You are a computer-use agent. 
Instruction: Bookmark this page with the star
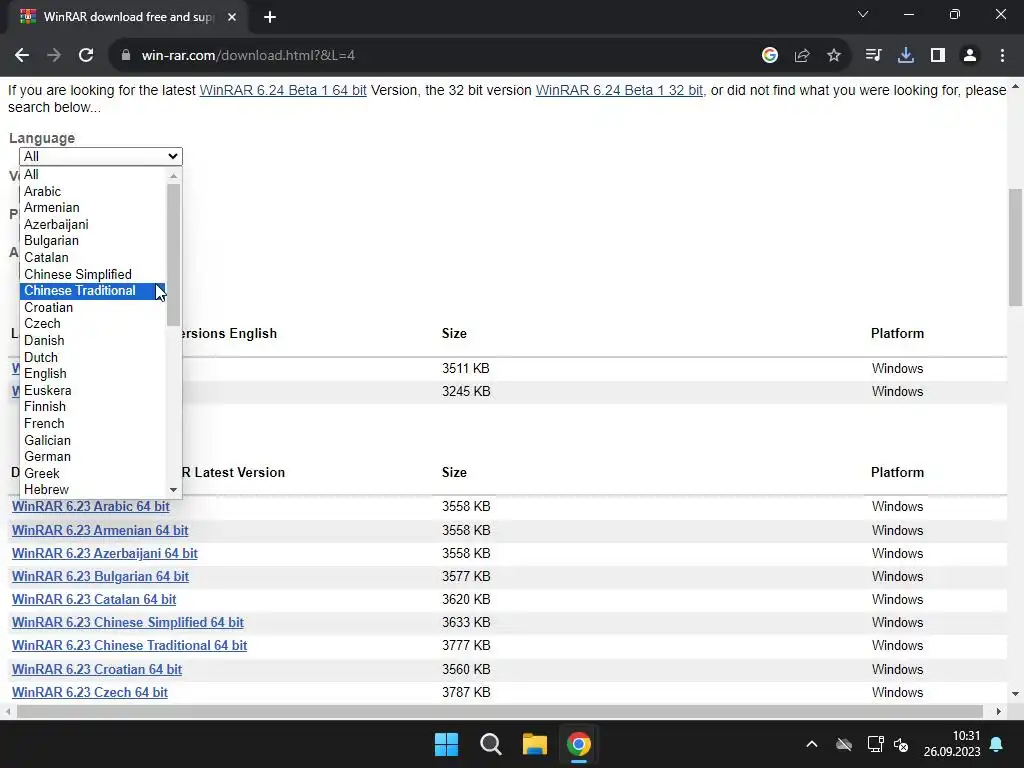834,56
